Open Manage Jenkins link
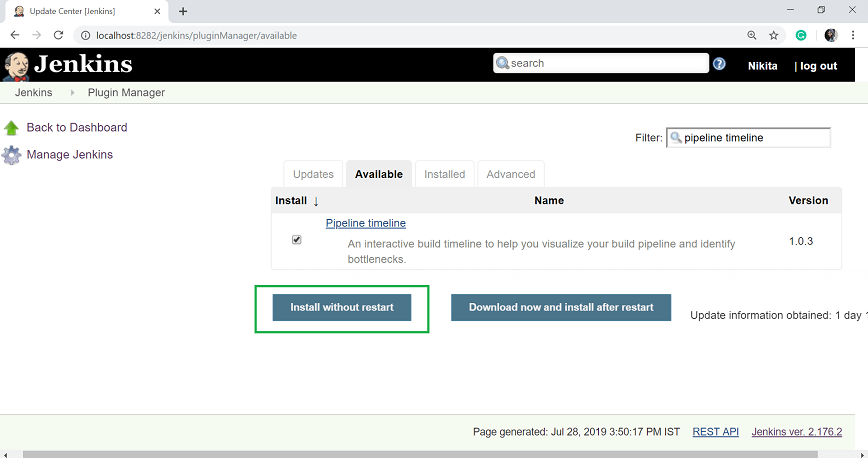Screen dimensions: 868x458 pos(70,155)
